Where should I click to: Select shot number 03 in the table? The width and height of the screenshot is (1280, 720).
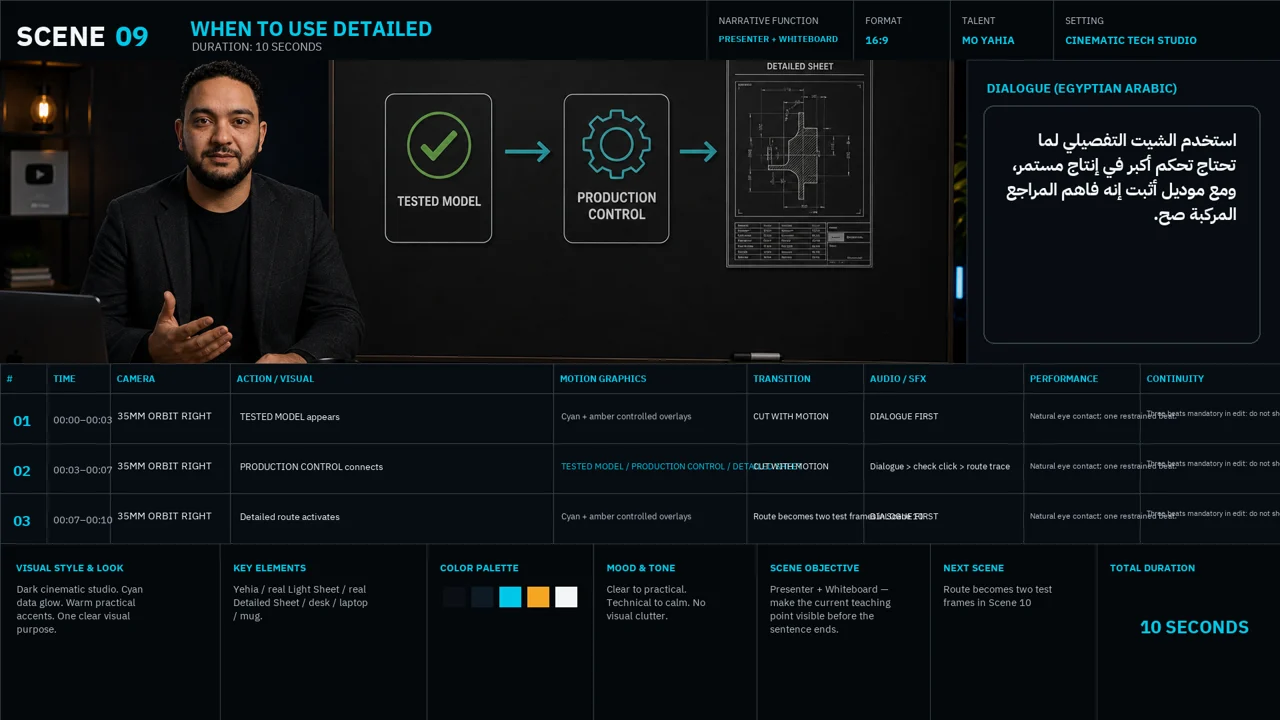[x=22, y=521]
